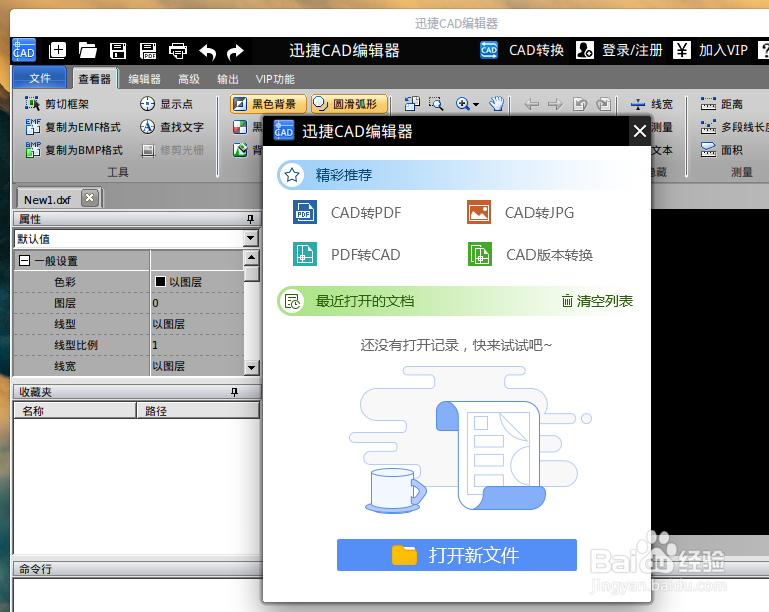Viewport: 769px width, 612px height.
Task: Toggle 黑色背景 button
Action: click(268, 104)
